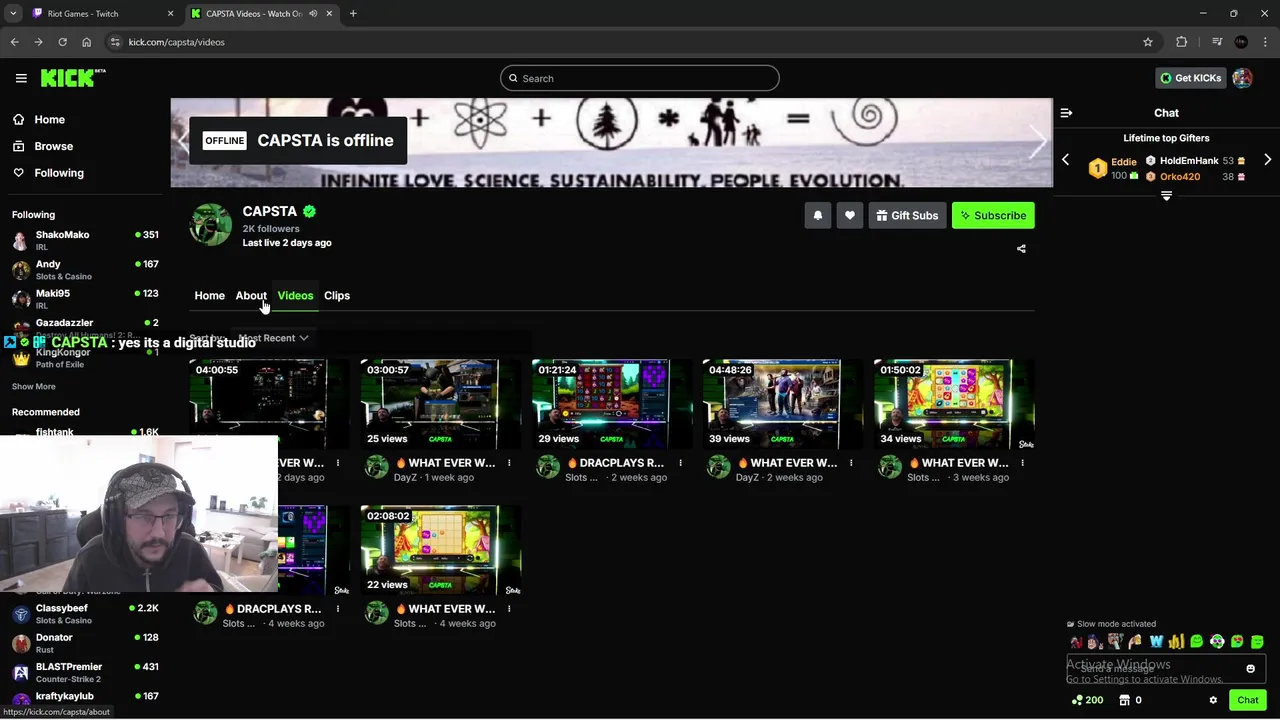This screenshot has height=720, width=1280.
Task: Click the KICK logo
Action: [72, 78]
